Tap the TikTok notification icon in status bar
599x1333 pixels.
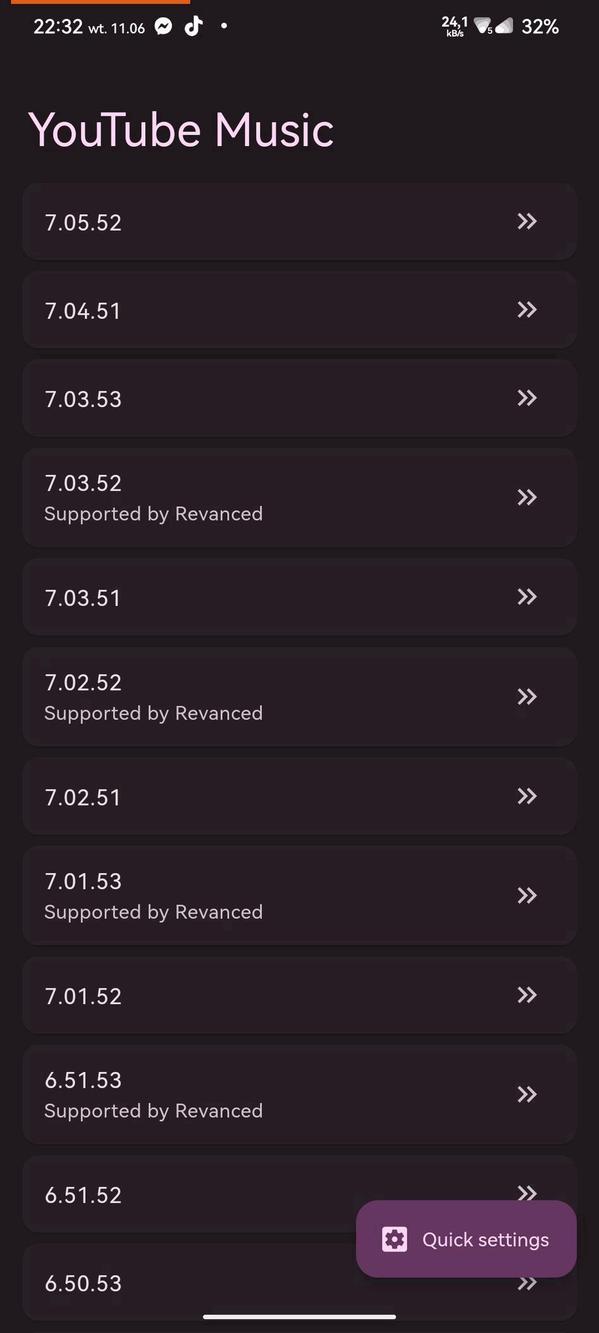[193, 27]
